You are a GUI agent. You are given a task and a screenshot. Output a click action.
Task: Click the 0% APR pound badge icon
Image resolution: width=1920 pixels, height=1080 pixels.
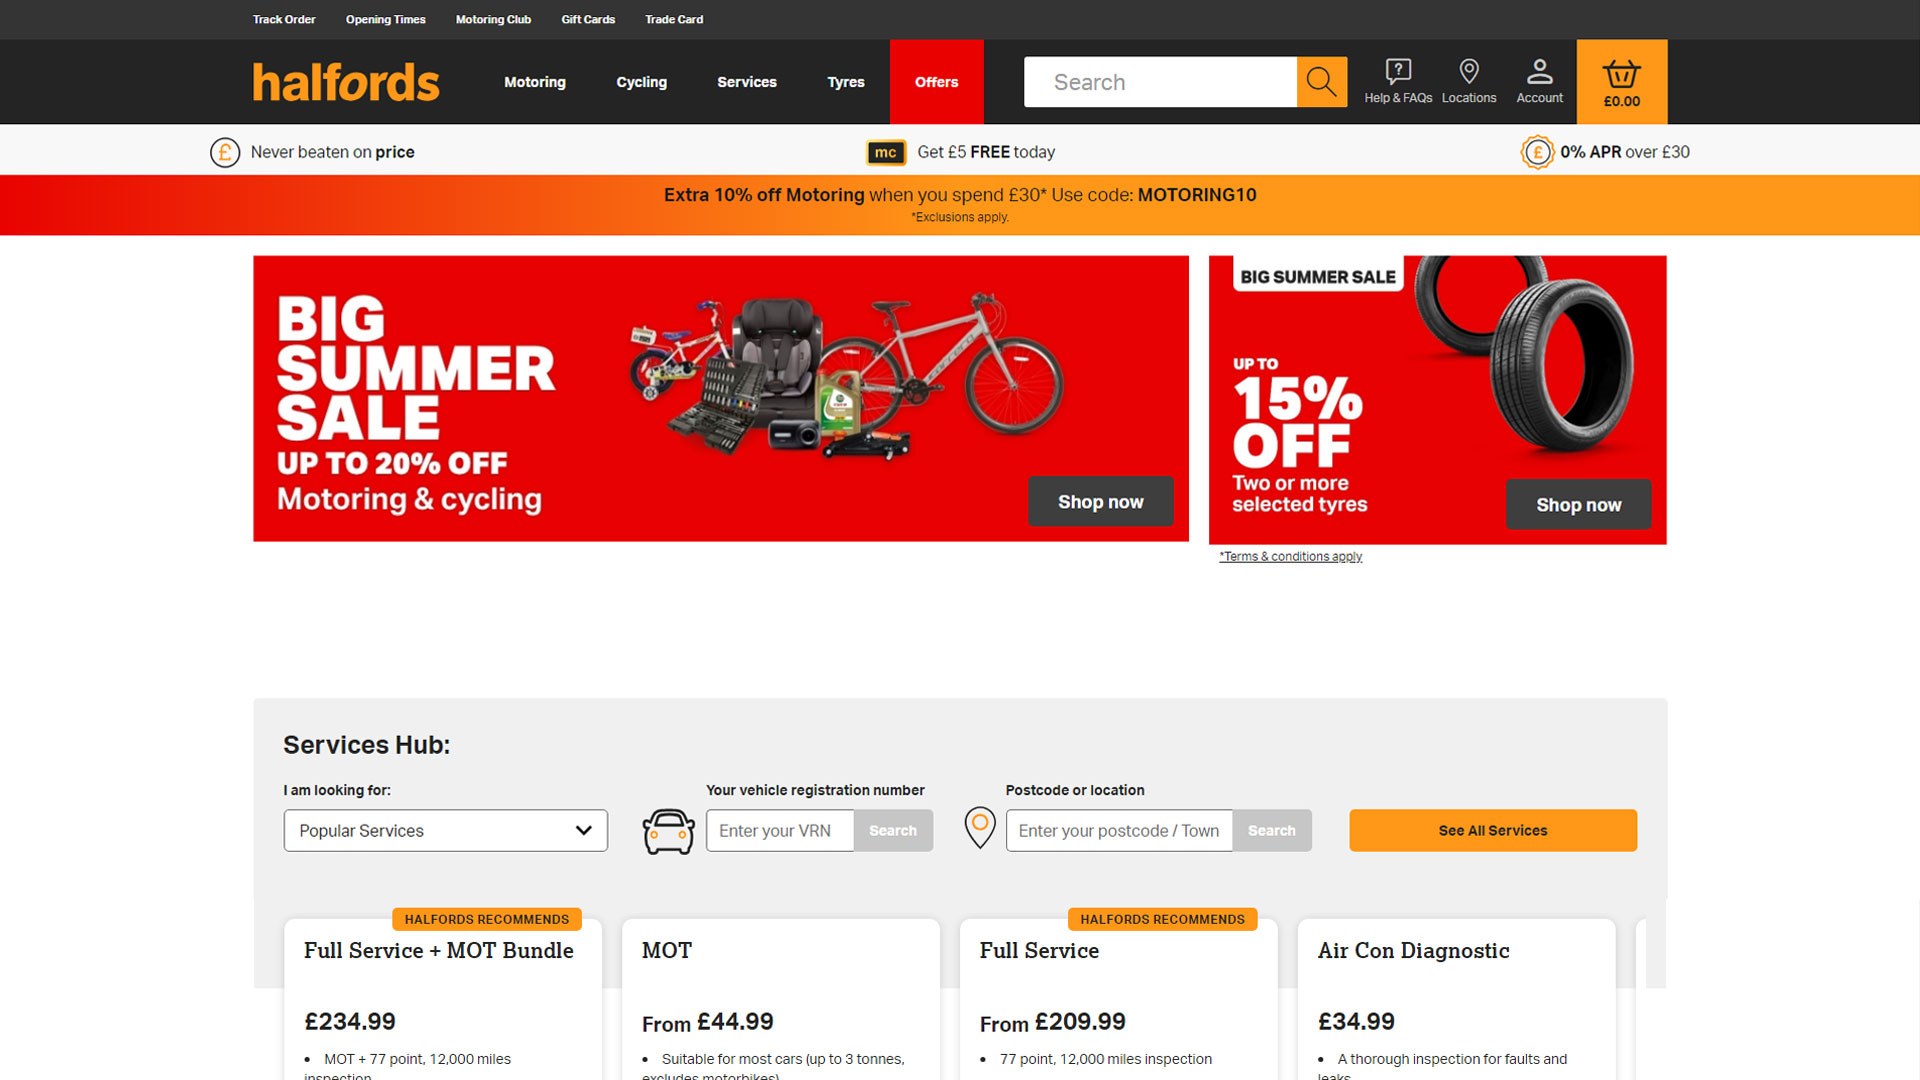pyautogui.click(x=1537, y=152)
